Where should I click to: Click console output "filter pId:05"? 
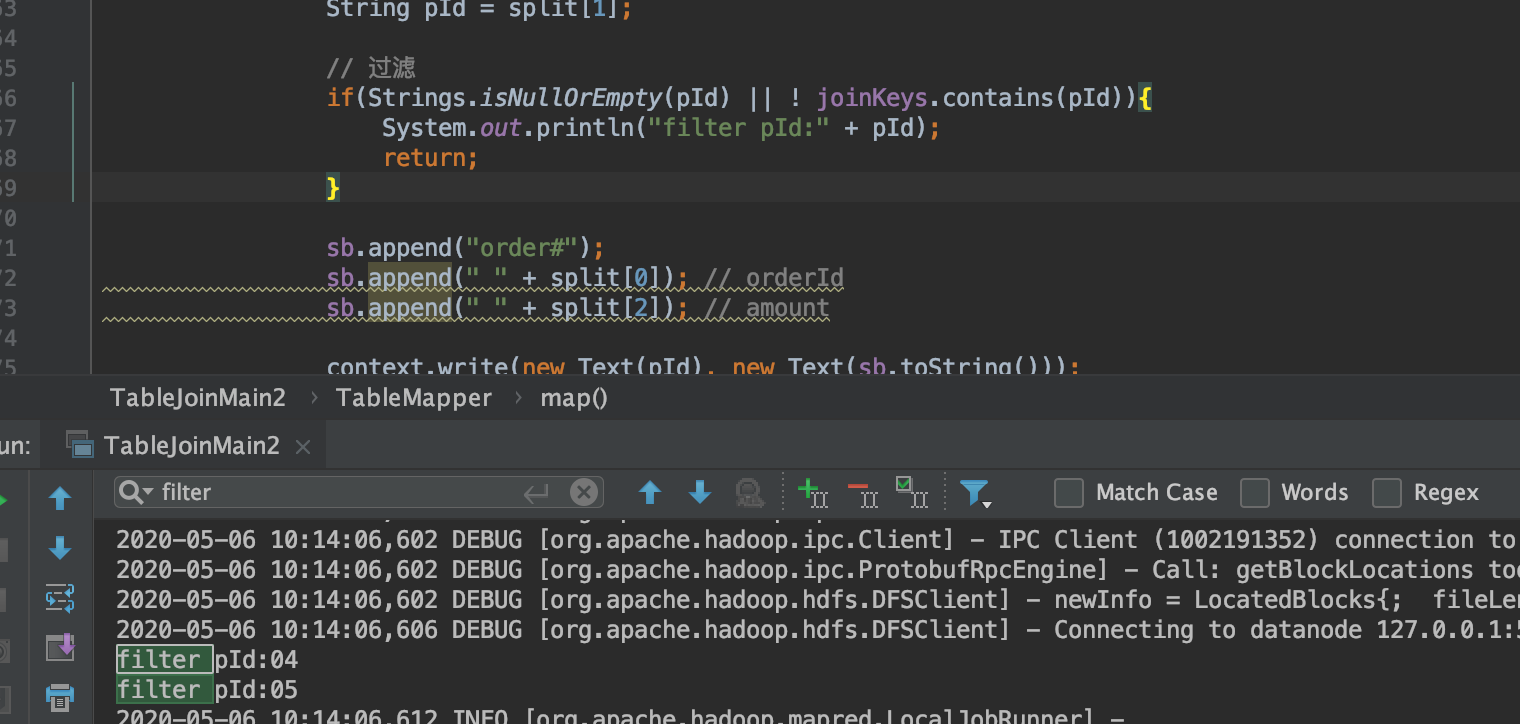pyautogui.click(x=207, y=690)
